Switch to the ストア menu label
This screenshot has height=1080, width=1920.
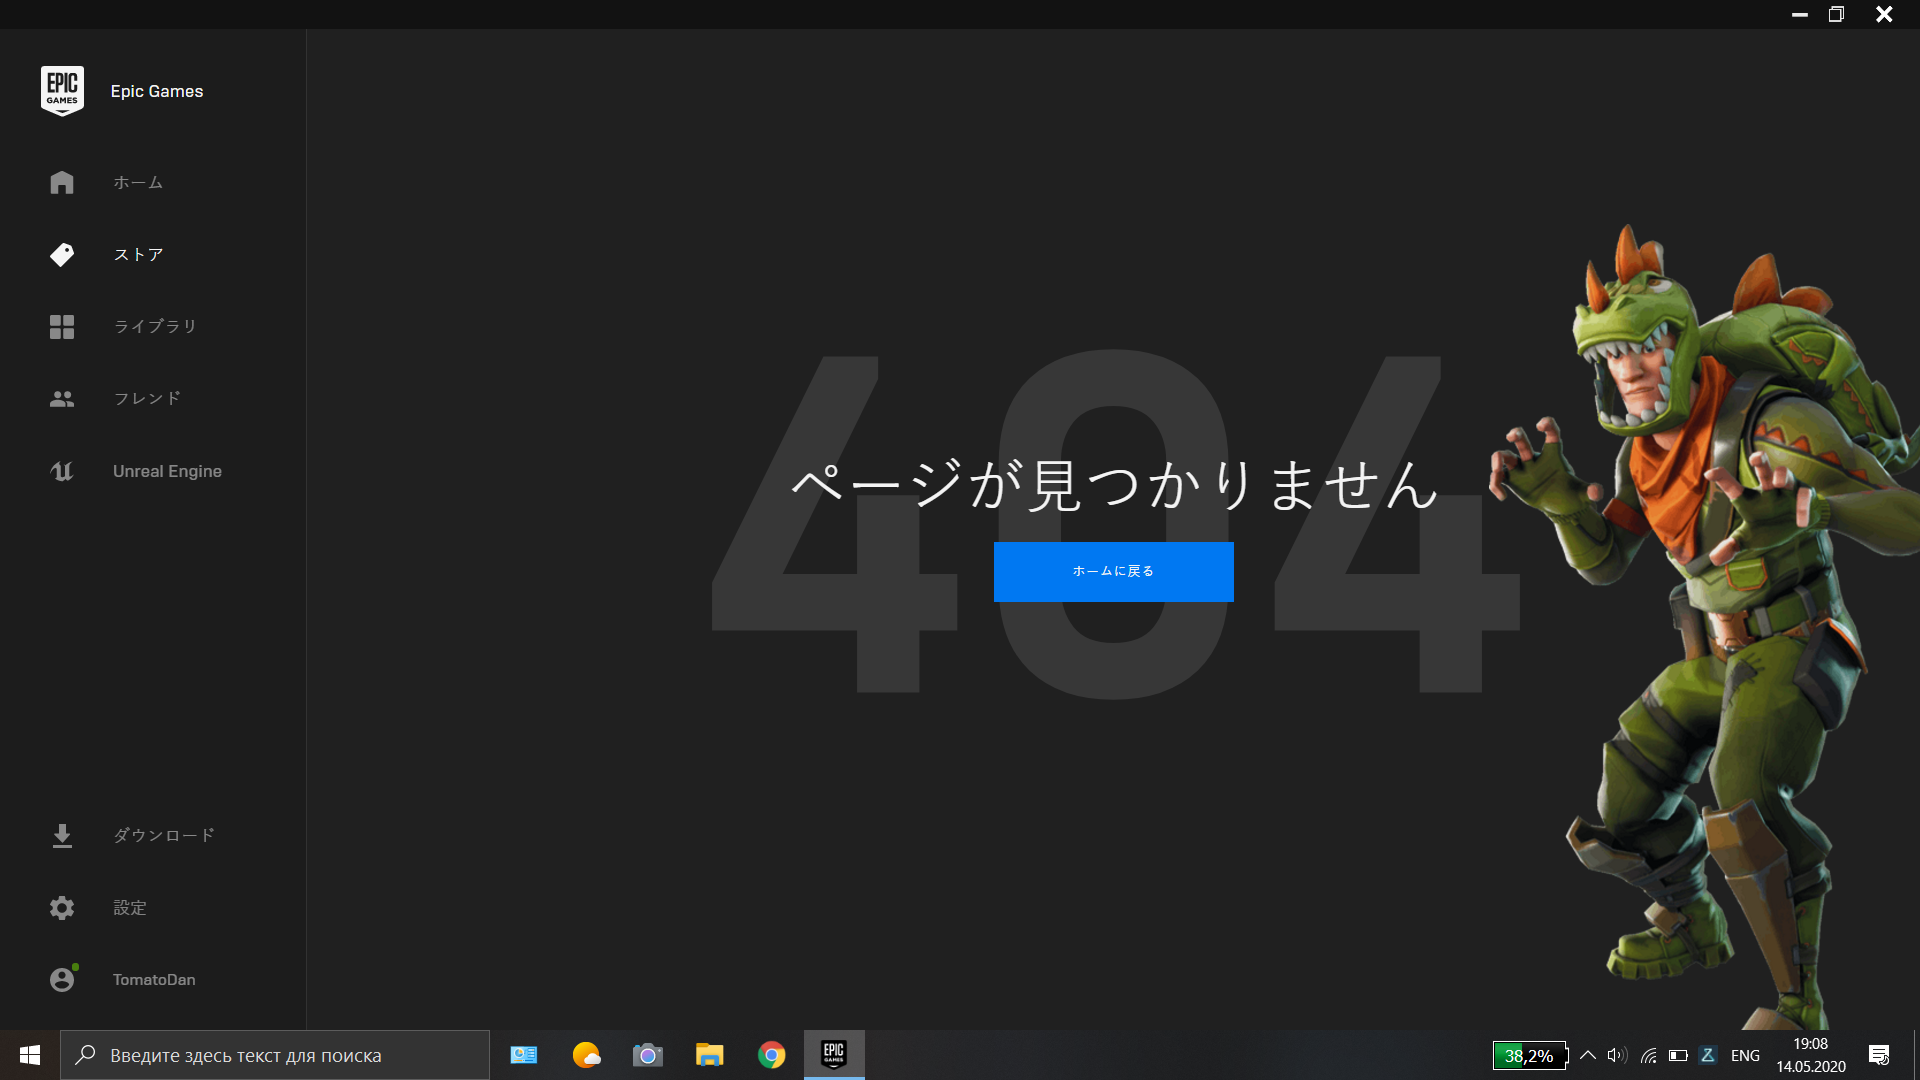138,254
